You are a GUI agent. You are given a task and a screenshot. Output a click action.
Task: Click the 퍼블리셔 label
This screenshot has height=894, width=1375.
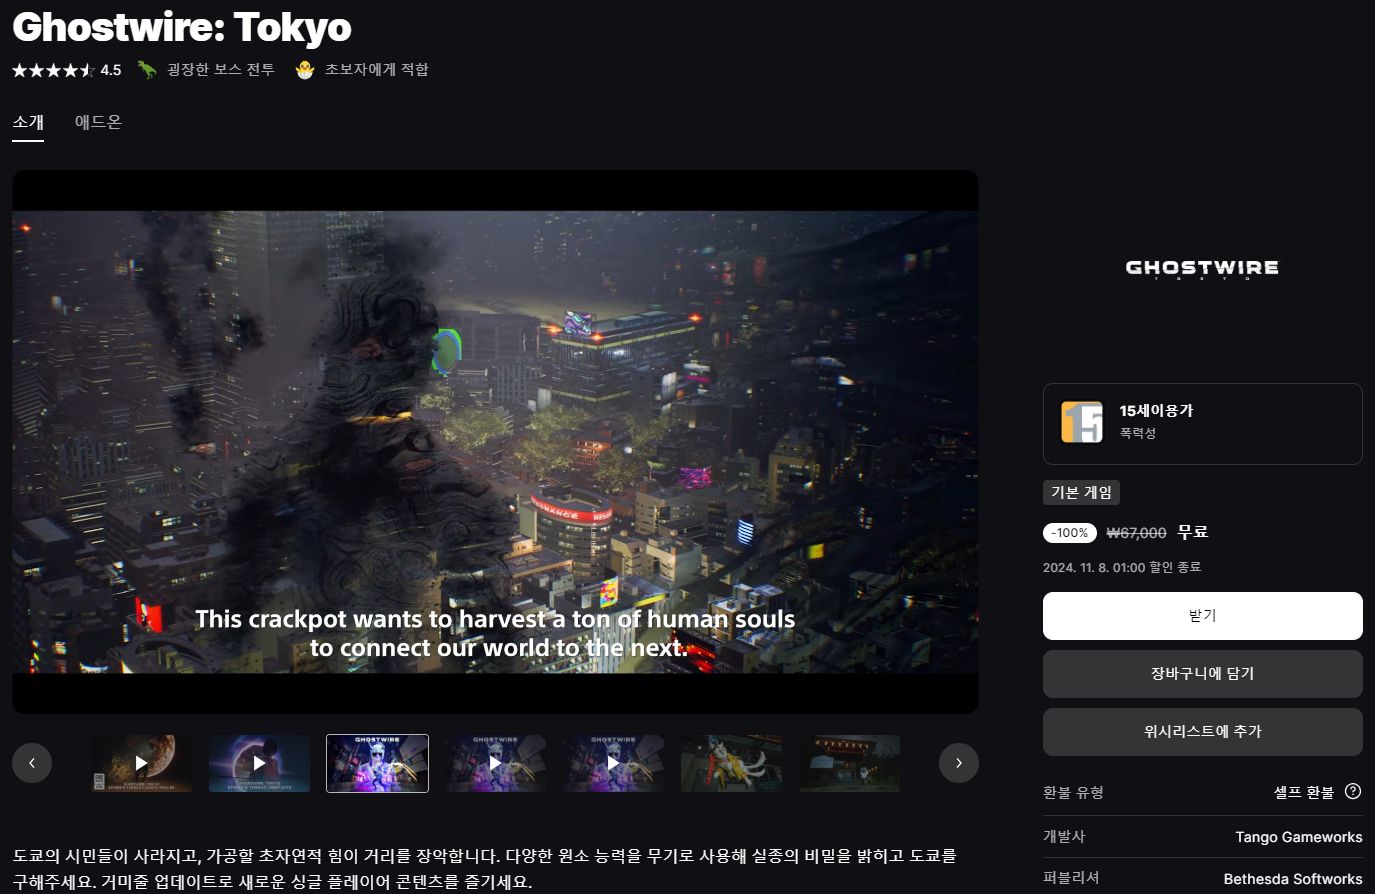point(1071,878)
